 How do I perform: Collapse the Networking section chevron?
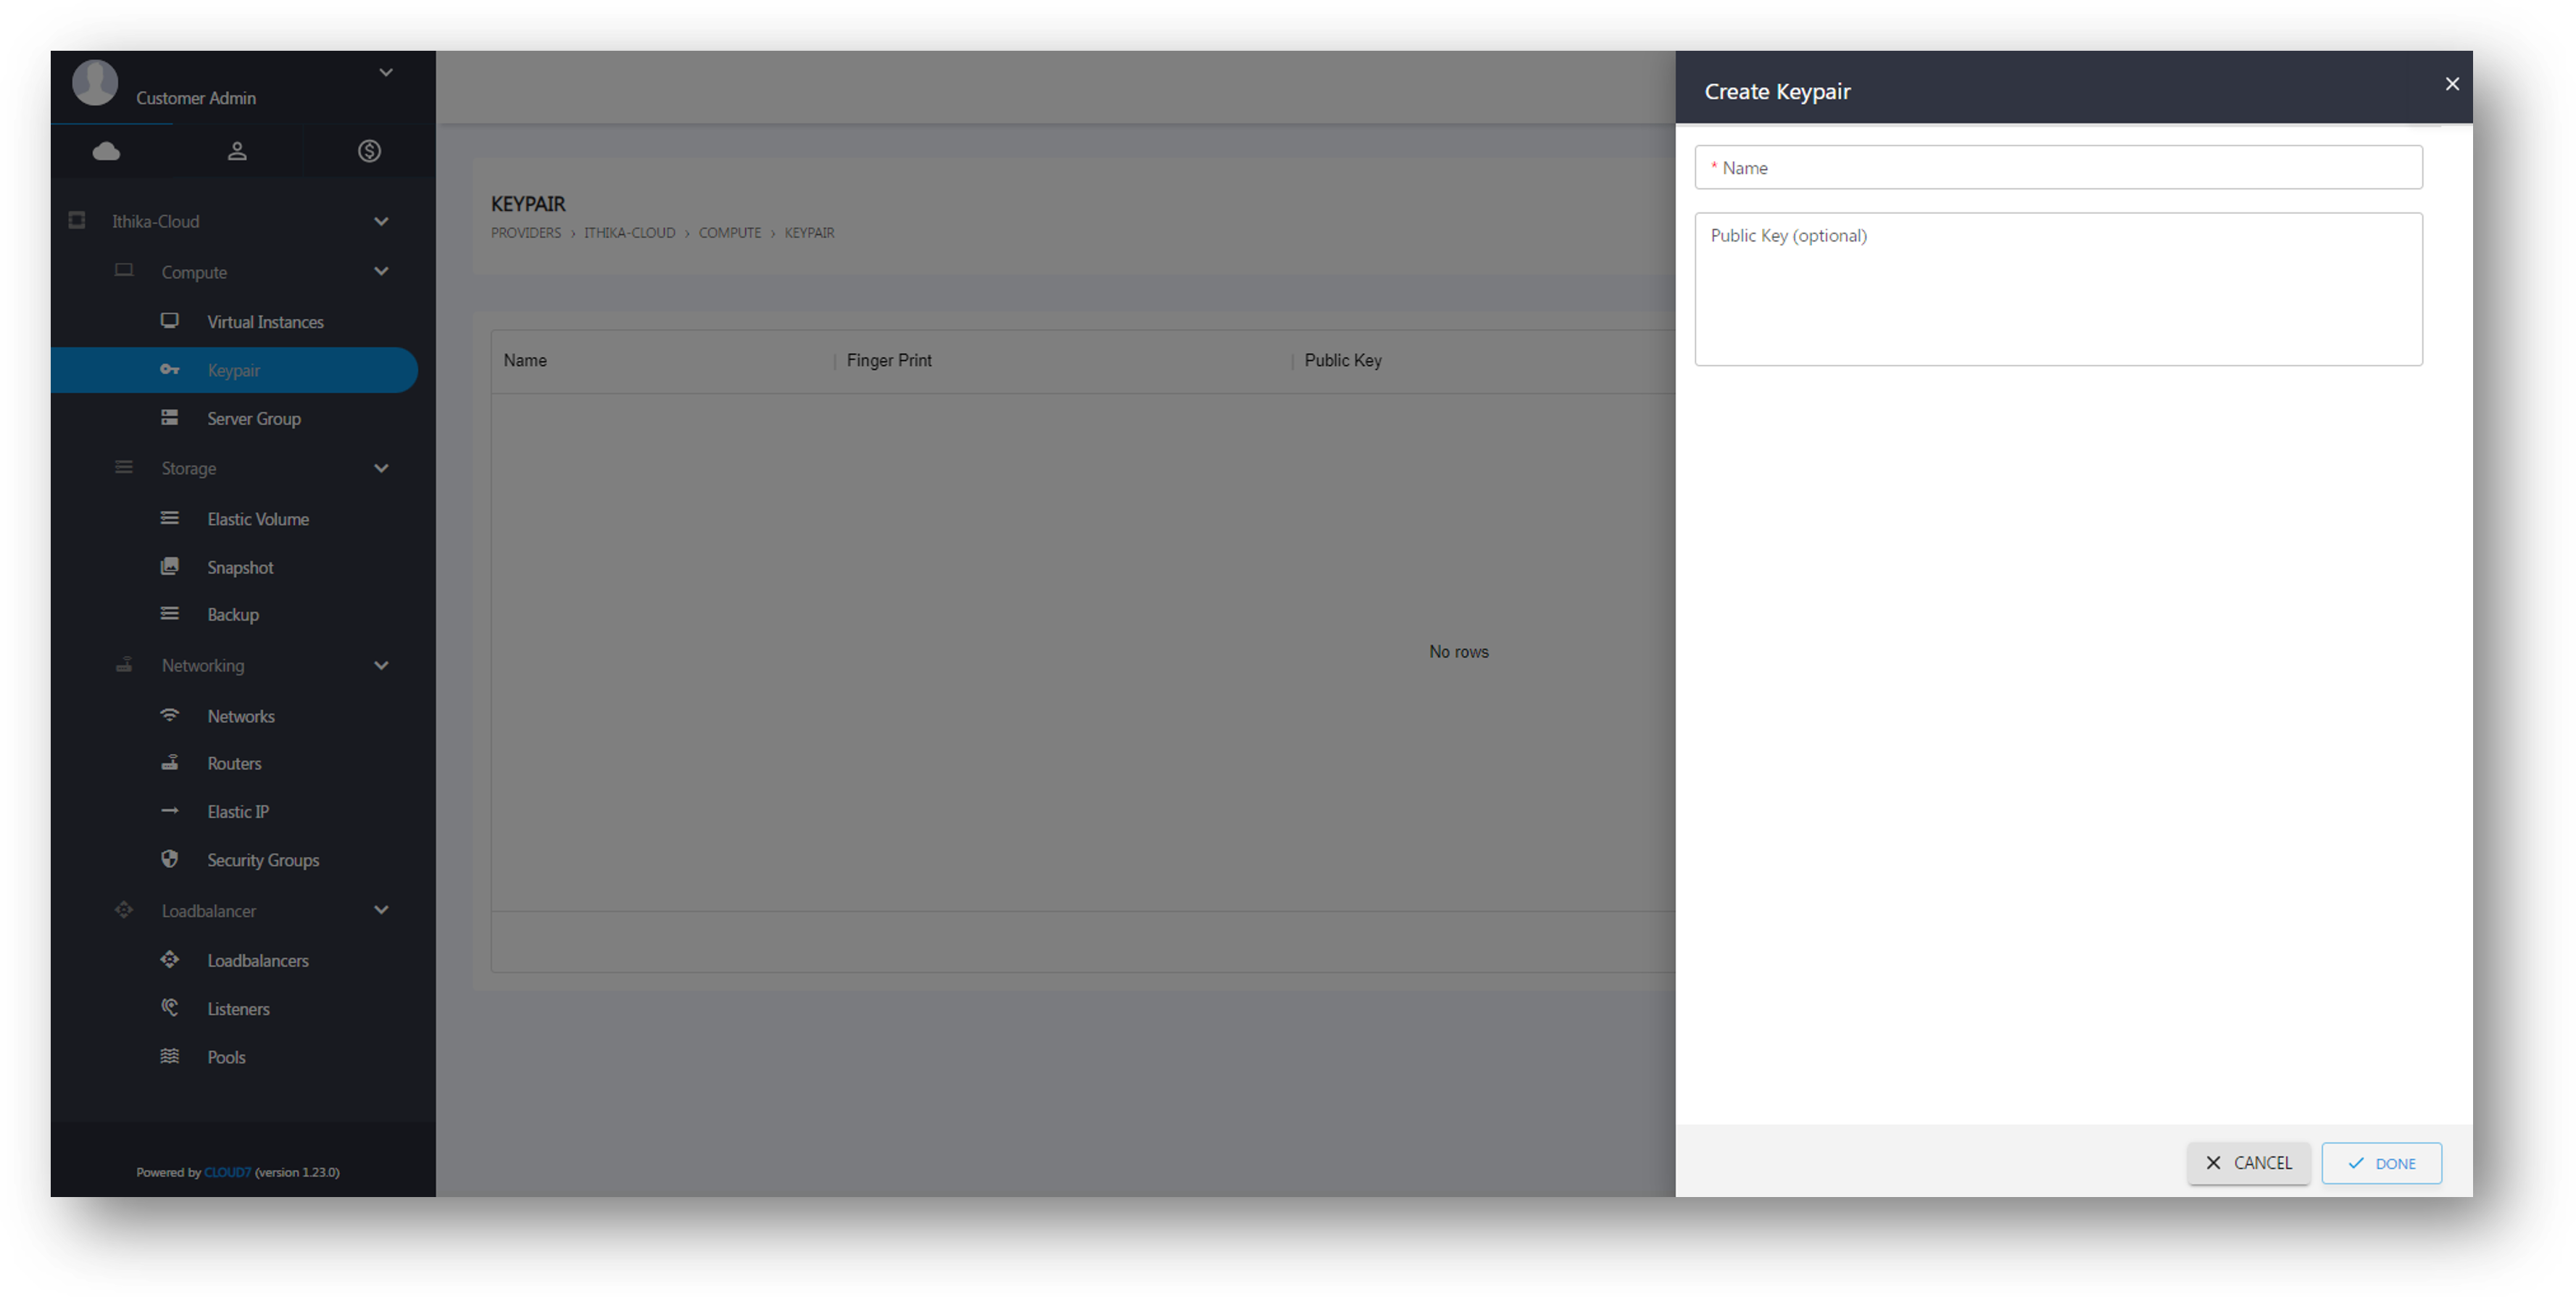tap(381, 665)
